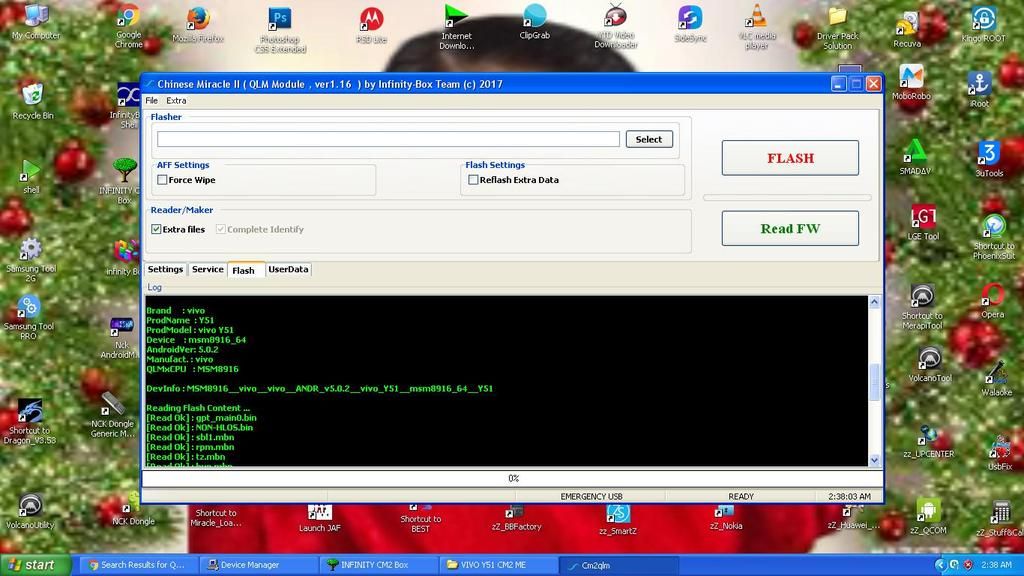Click the Select firmware button
The width and height of the screenshot is (1024, 576).
[648, 139]
